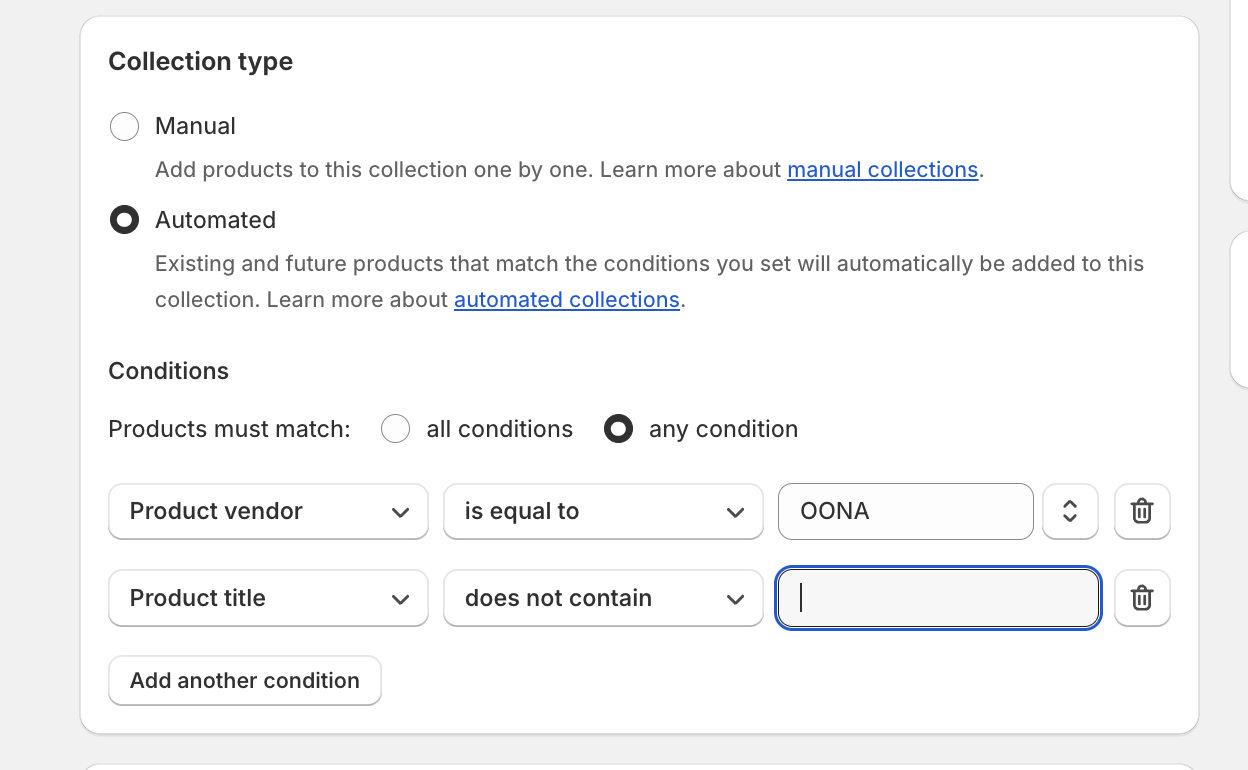
Task: Open the "automated collections" help link
Action: coord(566,300)
